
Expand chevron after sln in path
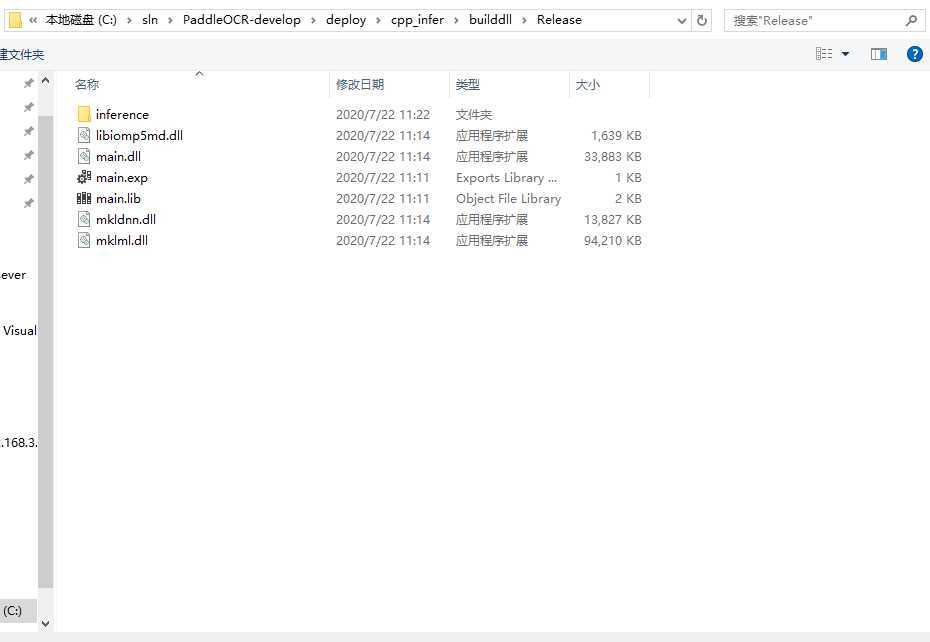170,20
